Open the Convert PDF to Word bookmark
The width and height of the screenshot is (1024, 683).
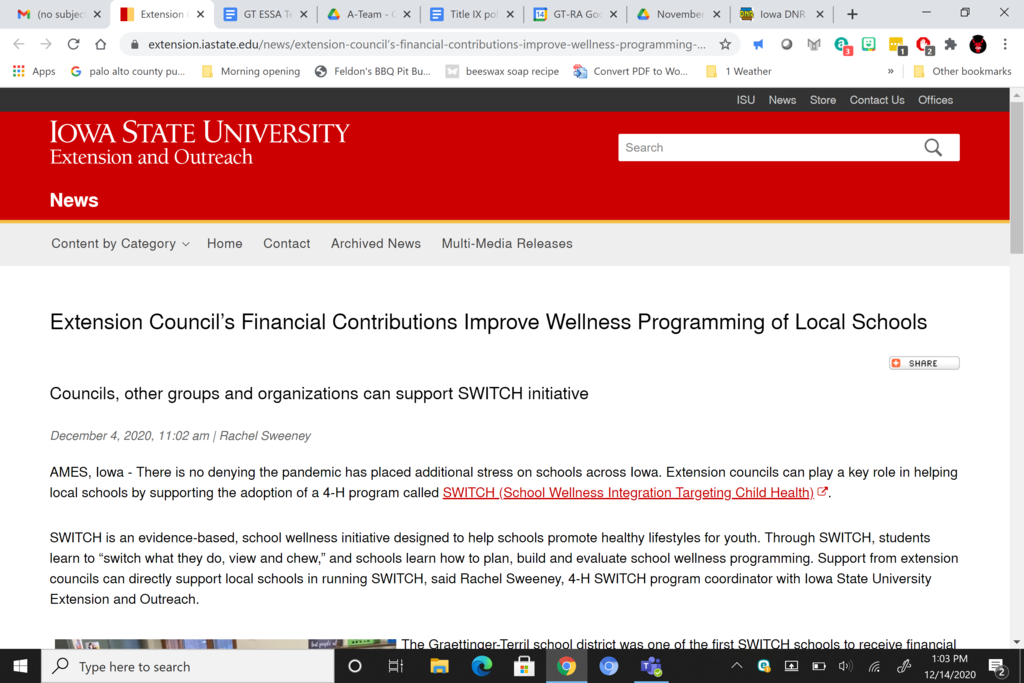coord(631,71)
